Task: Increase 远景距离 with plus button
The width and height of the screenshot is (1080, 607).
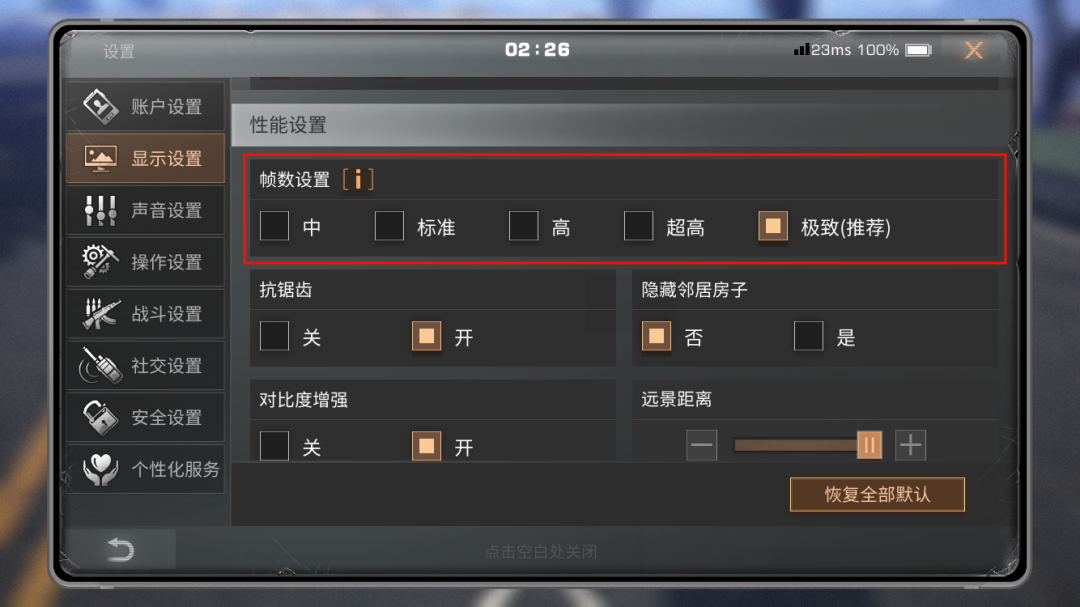Action: coord(911,445)
